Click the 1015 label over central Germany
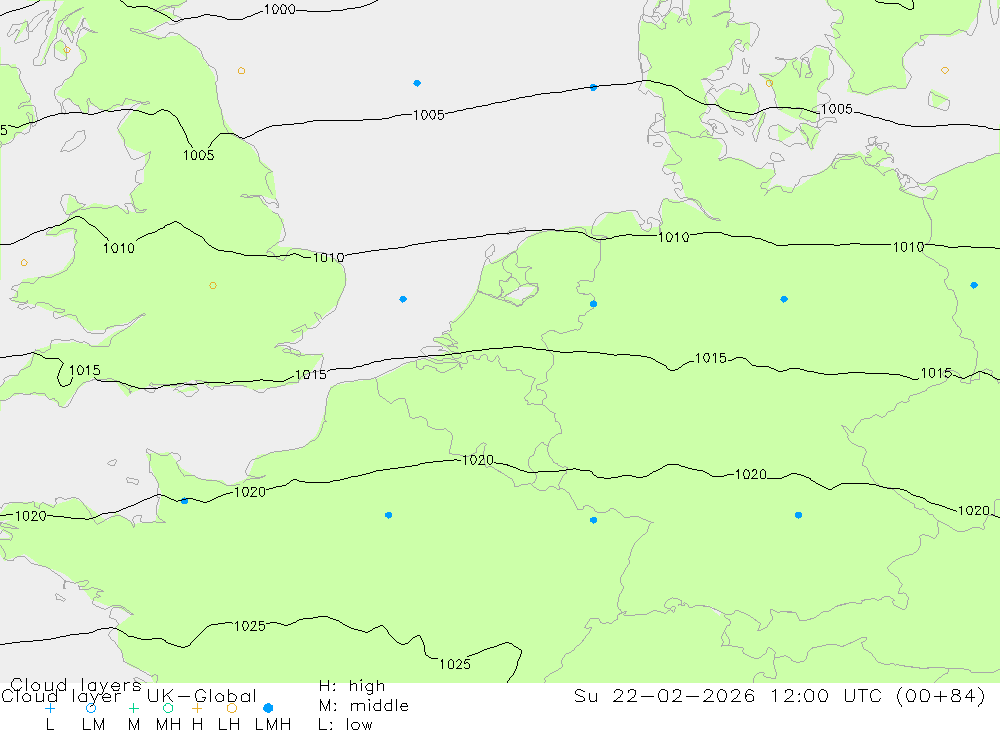Screen dimensions: 1000x733 [710, 359]
